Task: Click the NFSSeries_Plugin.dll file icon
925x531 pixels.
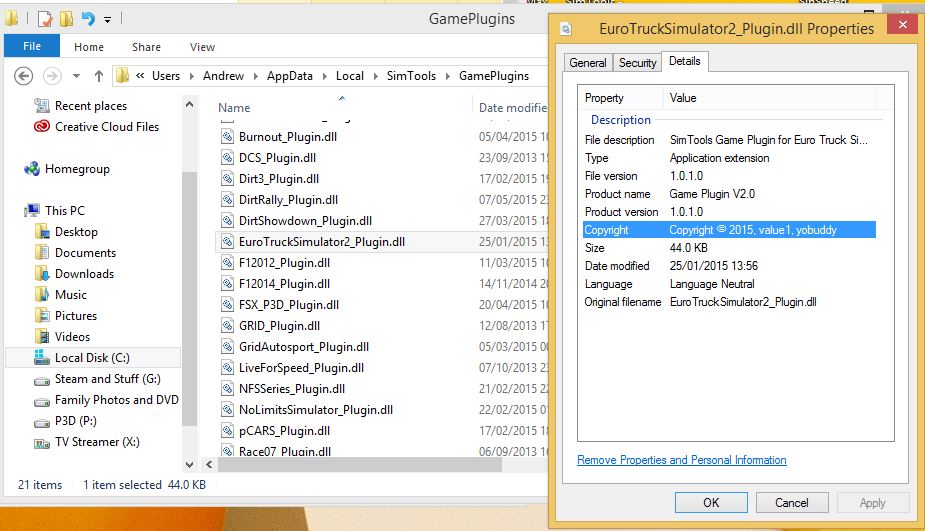Action: 227,389
